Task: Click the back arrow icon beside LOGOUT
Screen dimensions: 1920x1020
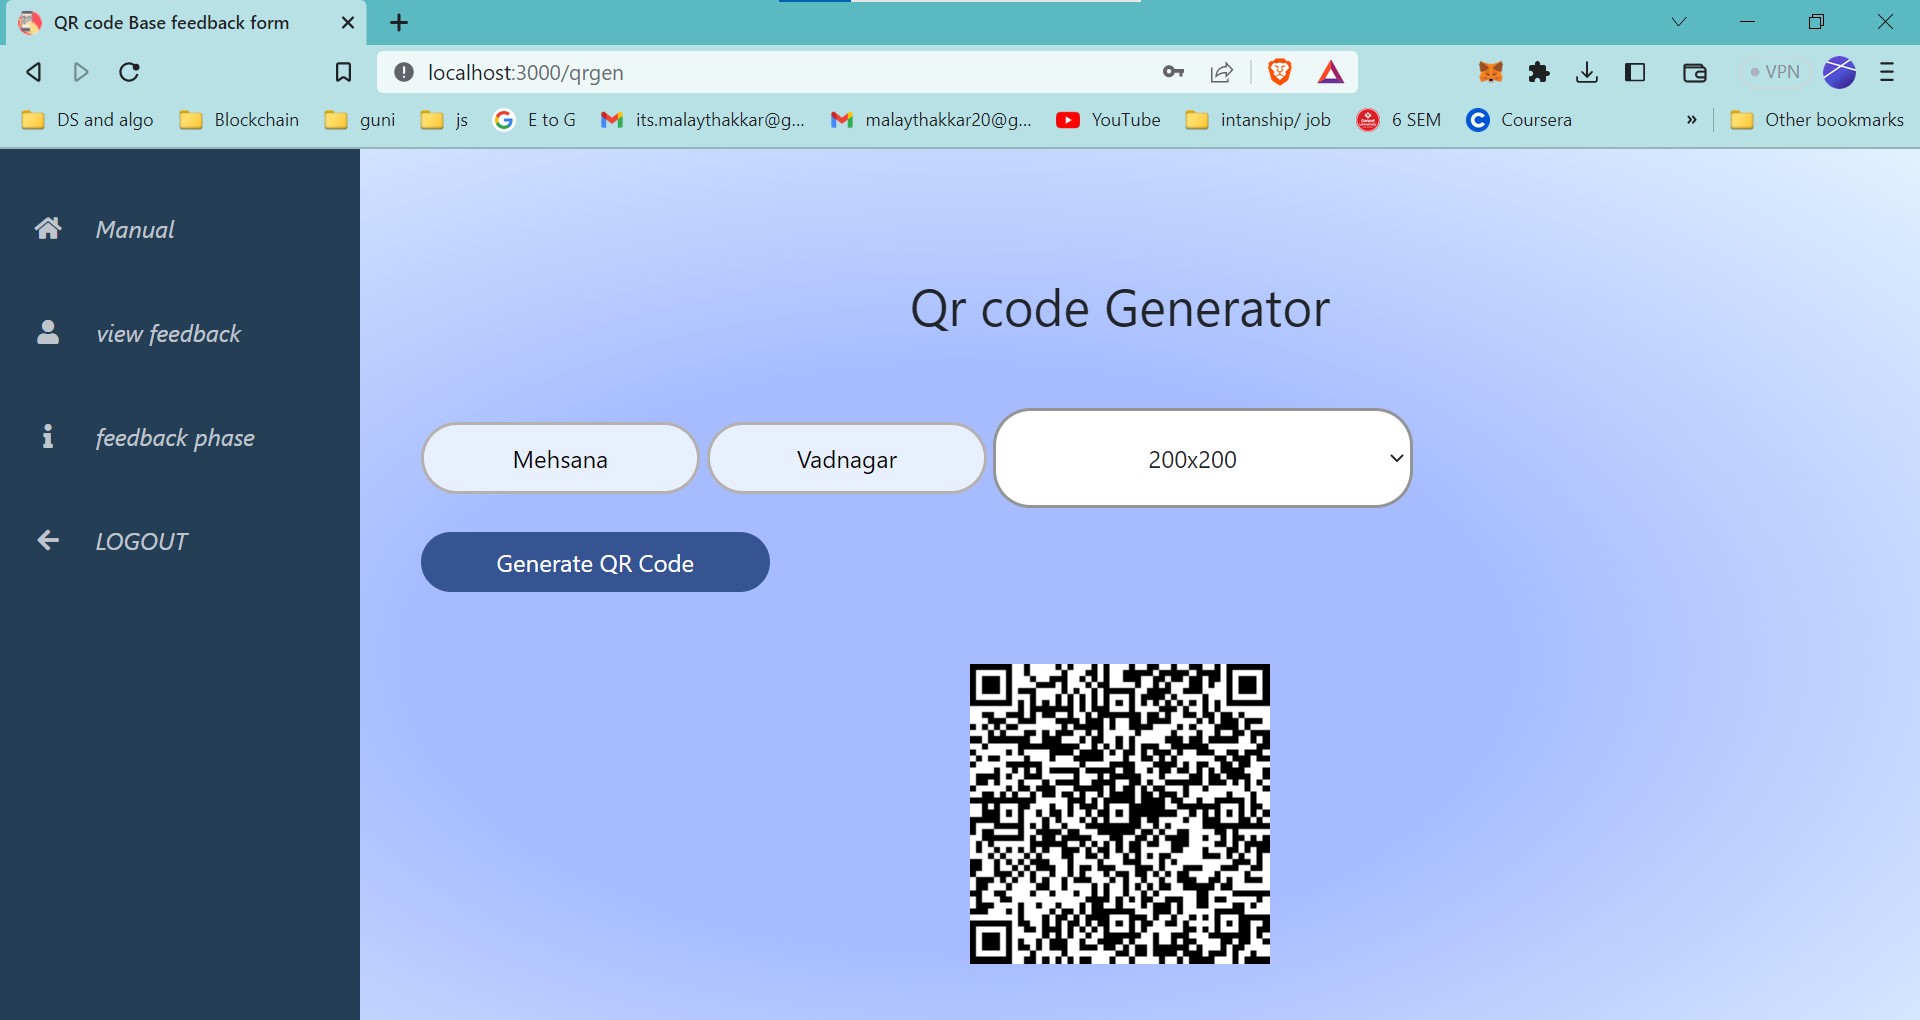Action: pyautogui.click(x=48, y=541)
